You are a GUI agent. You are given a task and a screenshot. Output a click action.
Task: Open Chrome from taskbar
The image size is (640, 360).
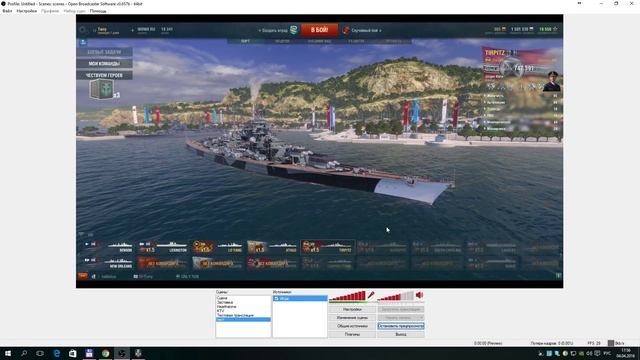105,353
